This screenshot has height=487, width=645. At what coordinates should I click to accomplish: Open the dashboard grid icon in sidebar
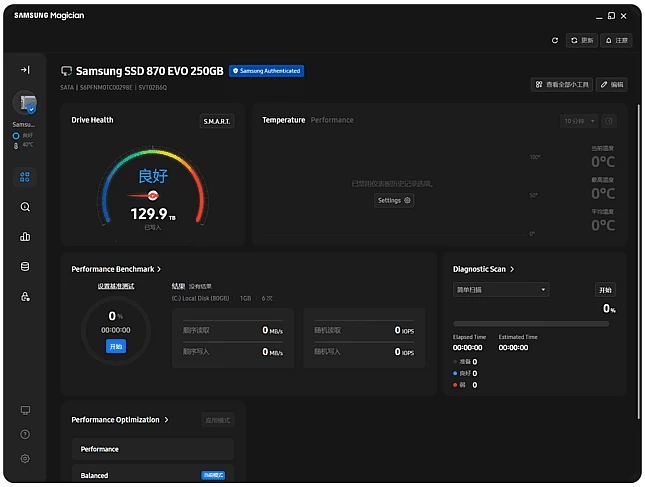point(25,177)
